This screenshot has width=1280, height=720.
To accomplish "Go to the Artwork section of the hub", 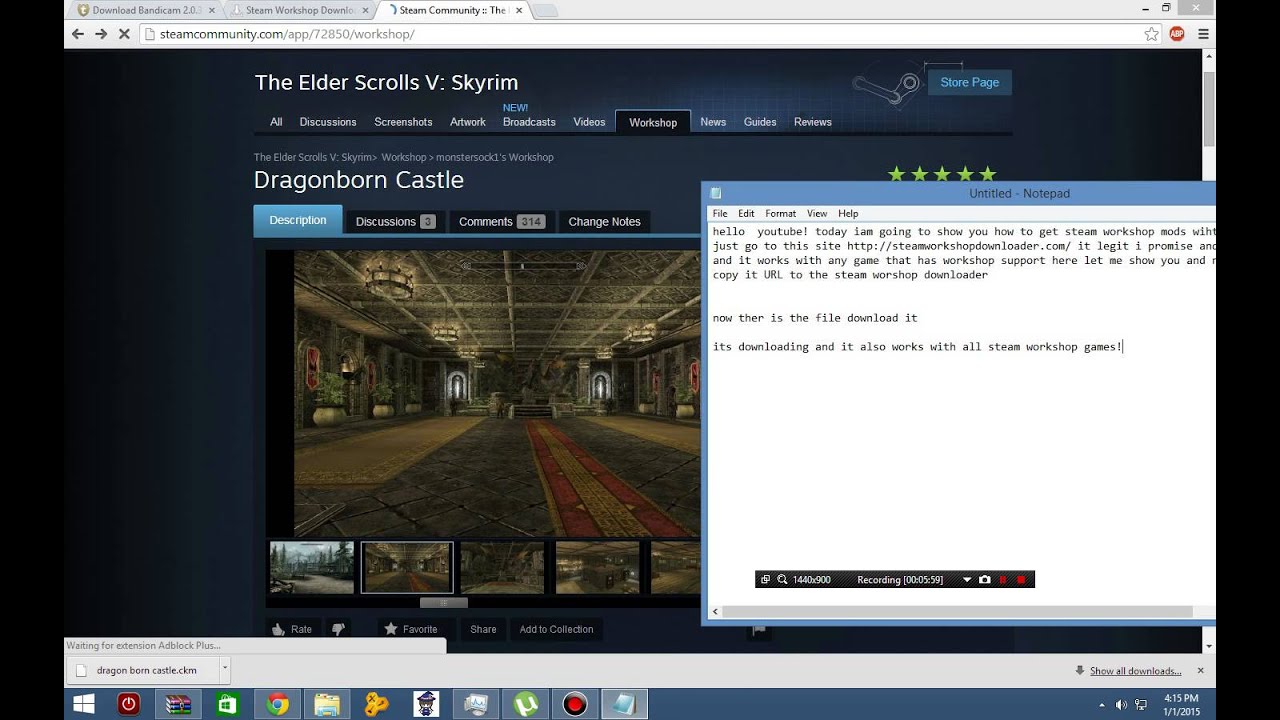I will point(467,122).
